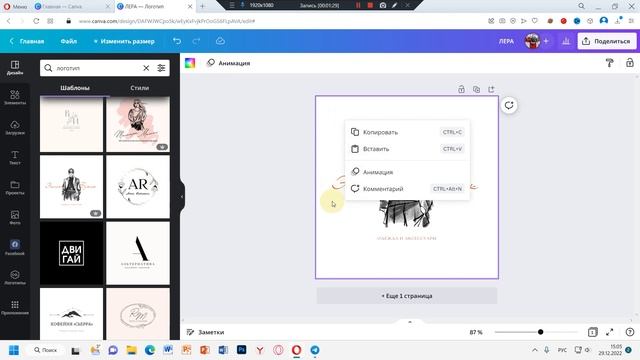Viewport: 640px width, 360px height.
Task: Lock the page above canvas
Action: 461,89
